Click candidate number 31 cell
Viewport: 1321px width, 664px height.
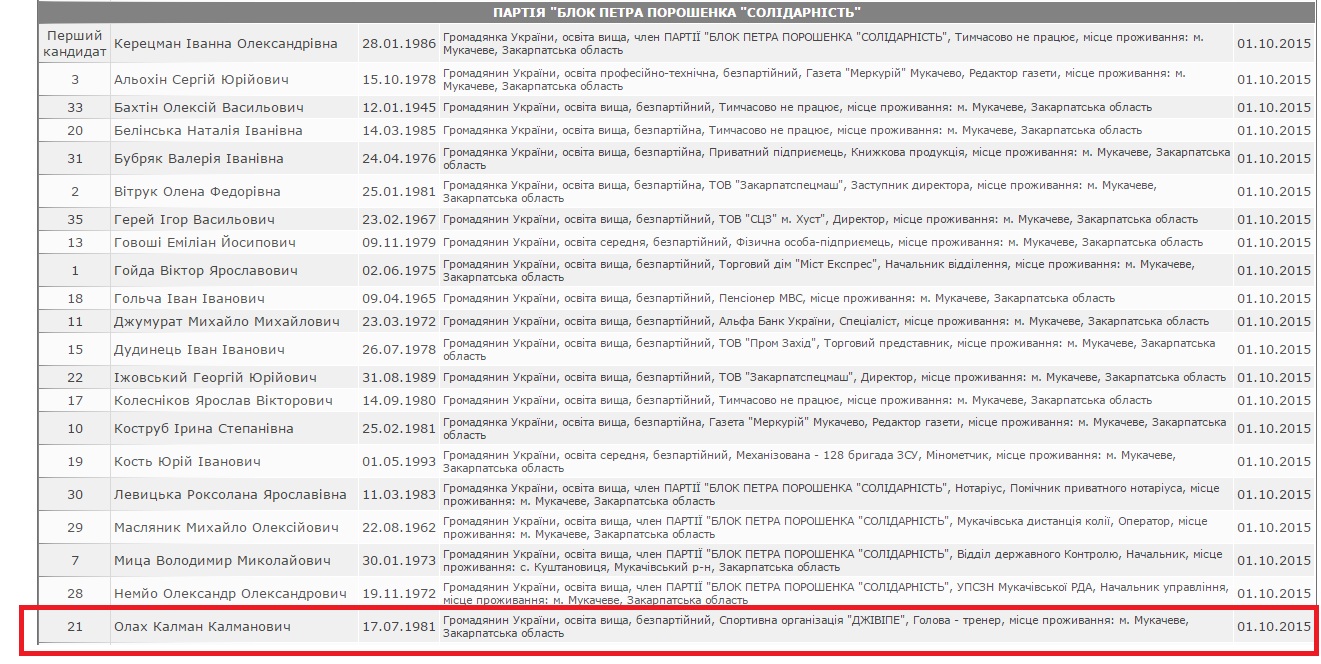[75, 158]
